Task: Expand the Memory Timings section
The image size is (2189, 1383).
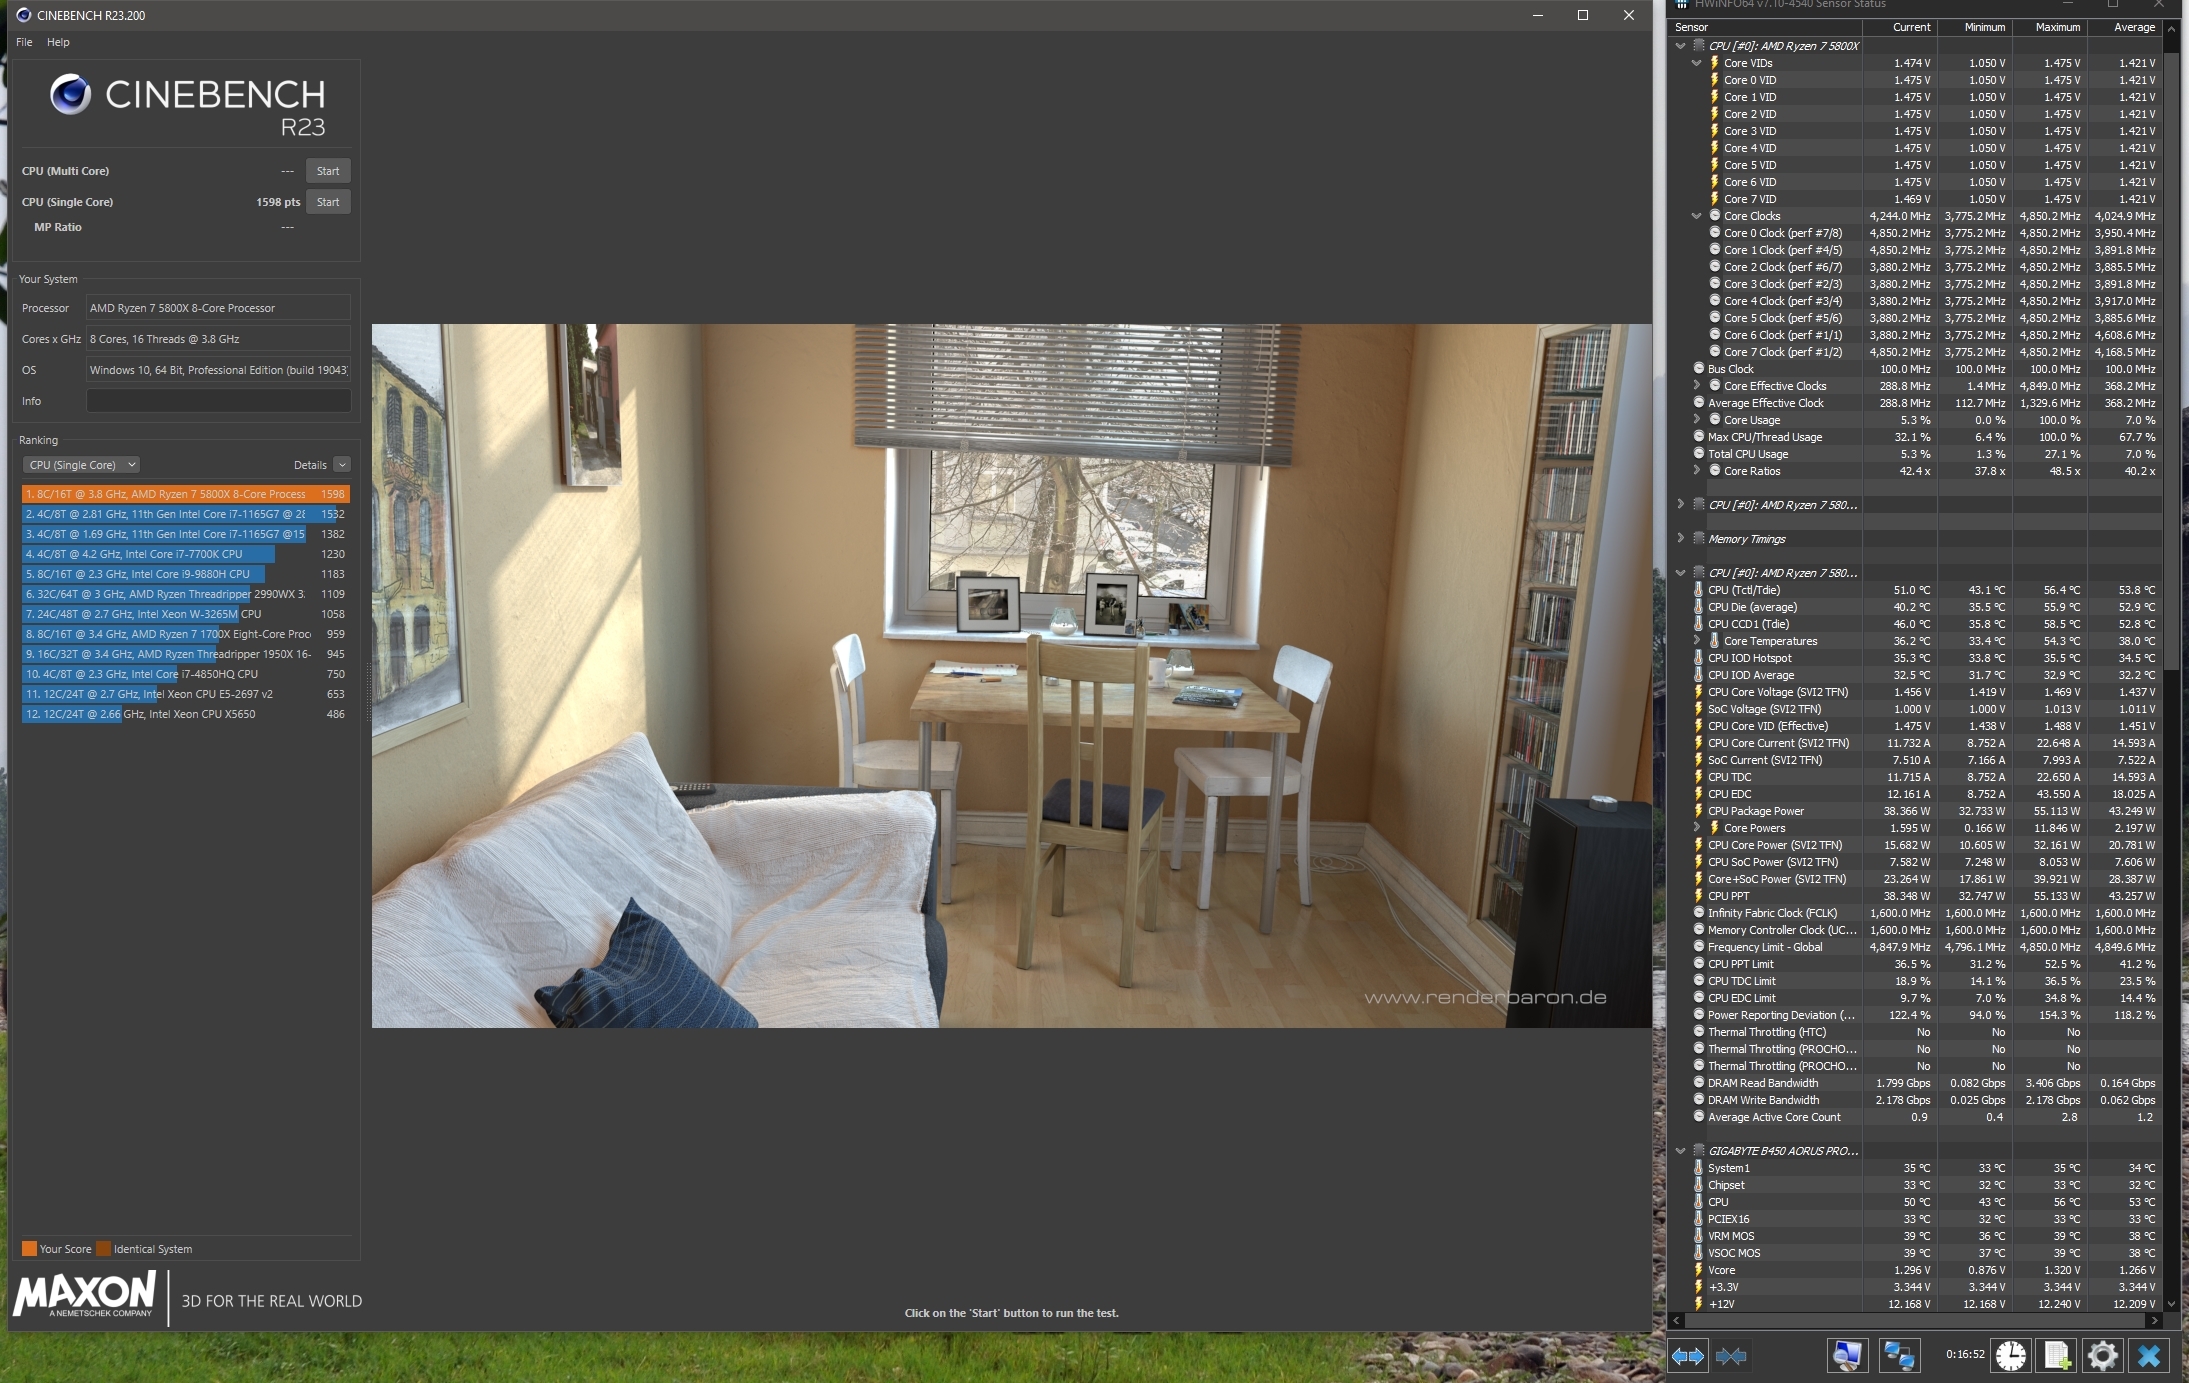Action: (x=1681, y=539)
